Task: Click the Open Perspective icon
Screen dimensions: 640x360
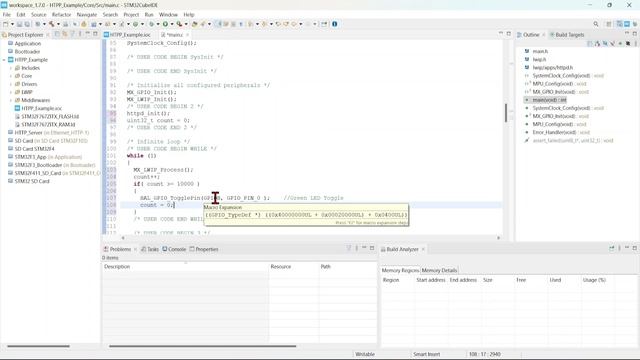Action: pyautogui.click(x=609, y=24)
